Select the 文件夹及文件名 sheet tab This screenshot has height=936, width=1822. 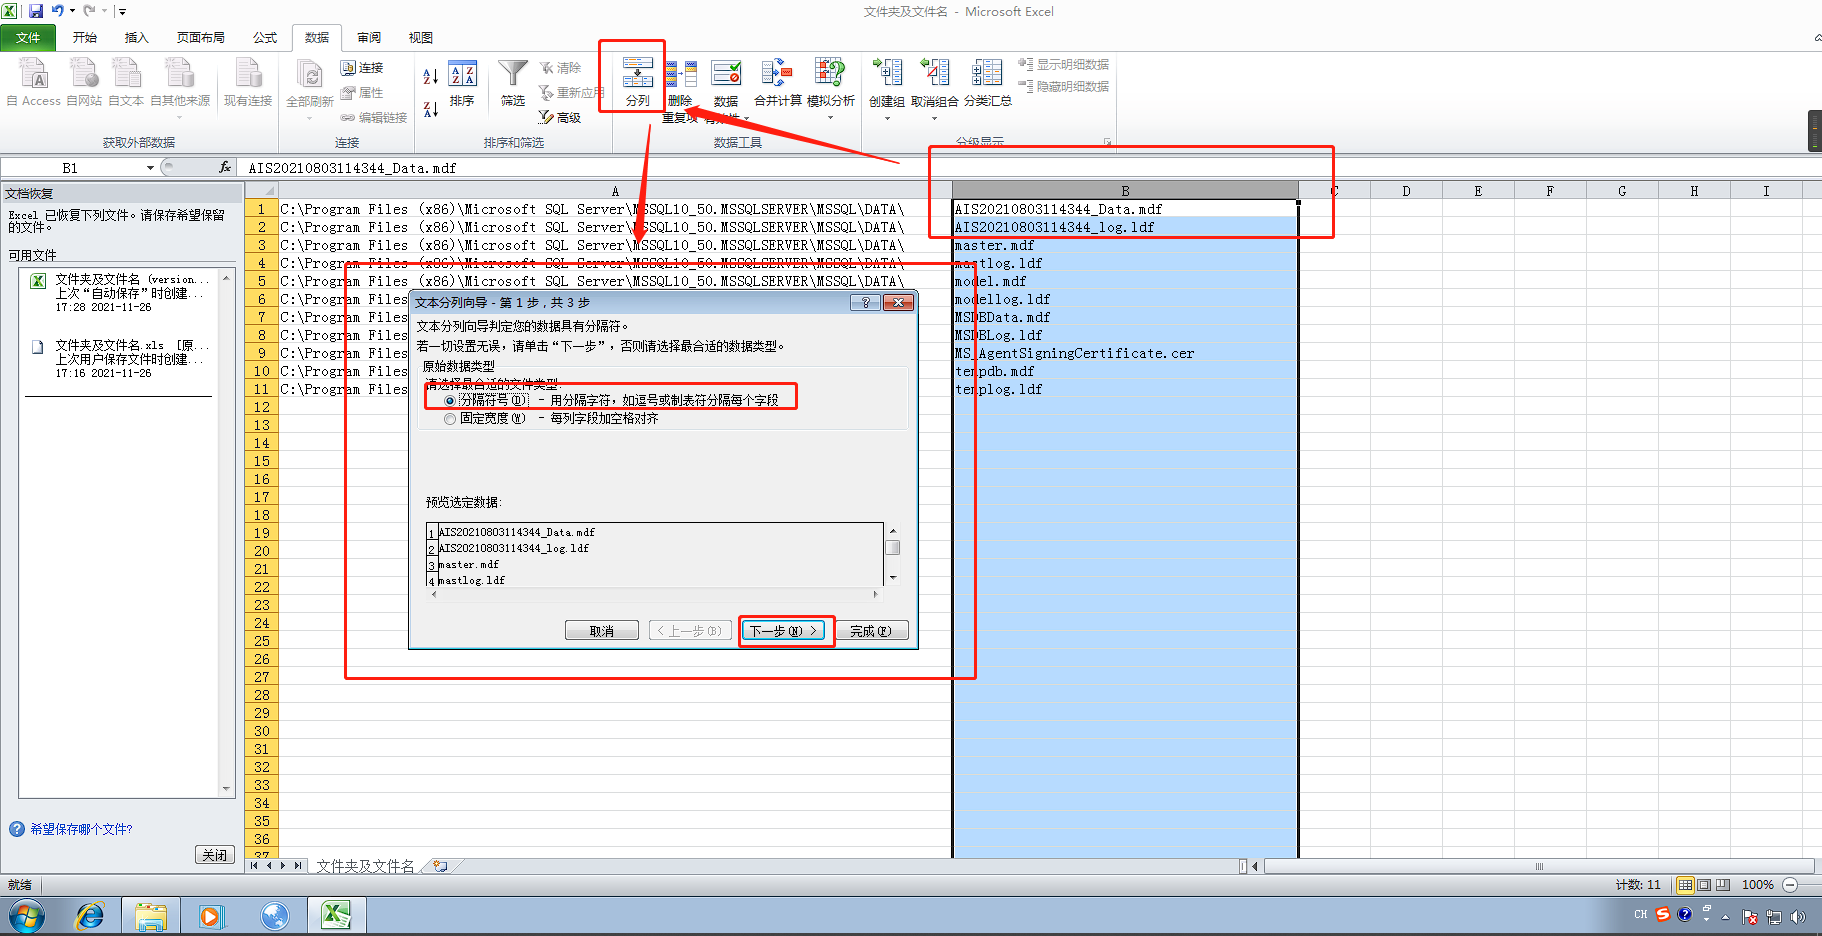[x=366, y=866]
